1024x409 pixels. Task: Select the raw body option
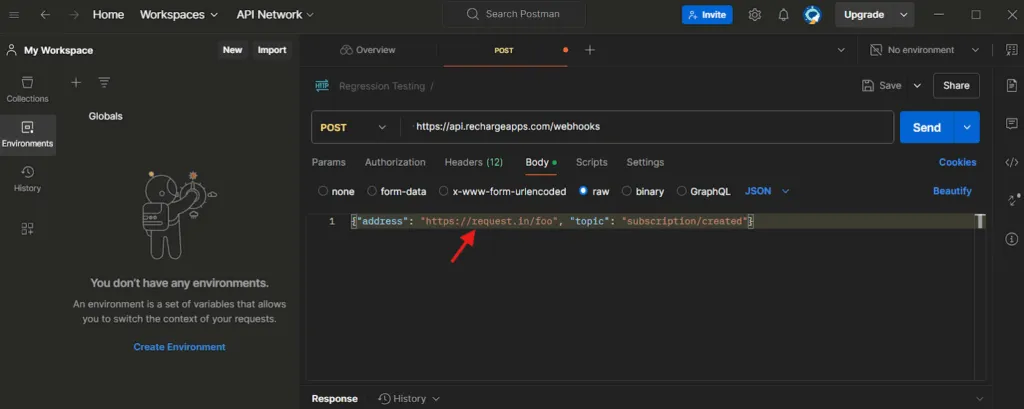pos(583,191)
